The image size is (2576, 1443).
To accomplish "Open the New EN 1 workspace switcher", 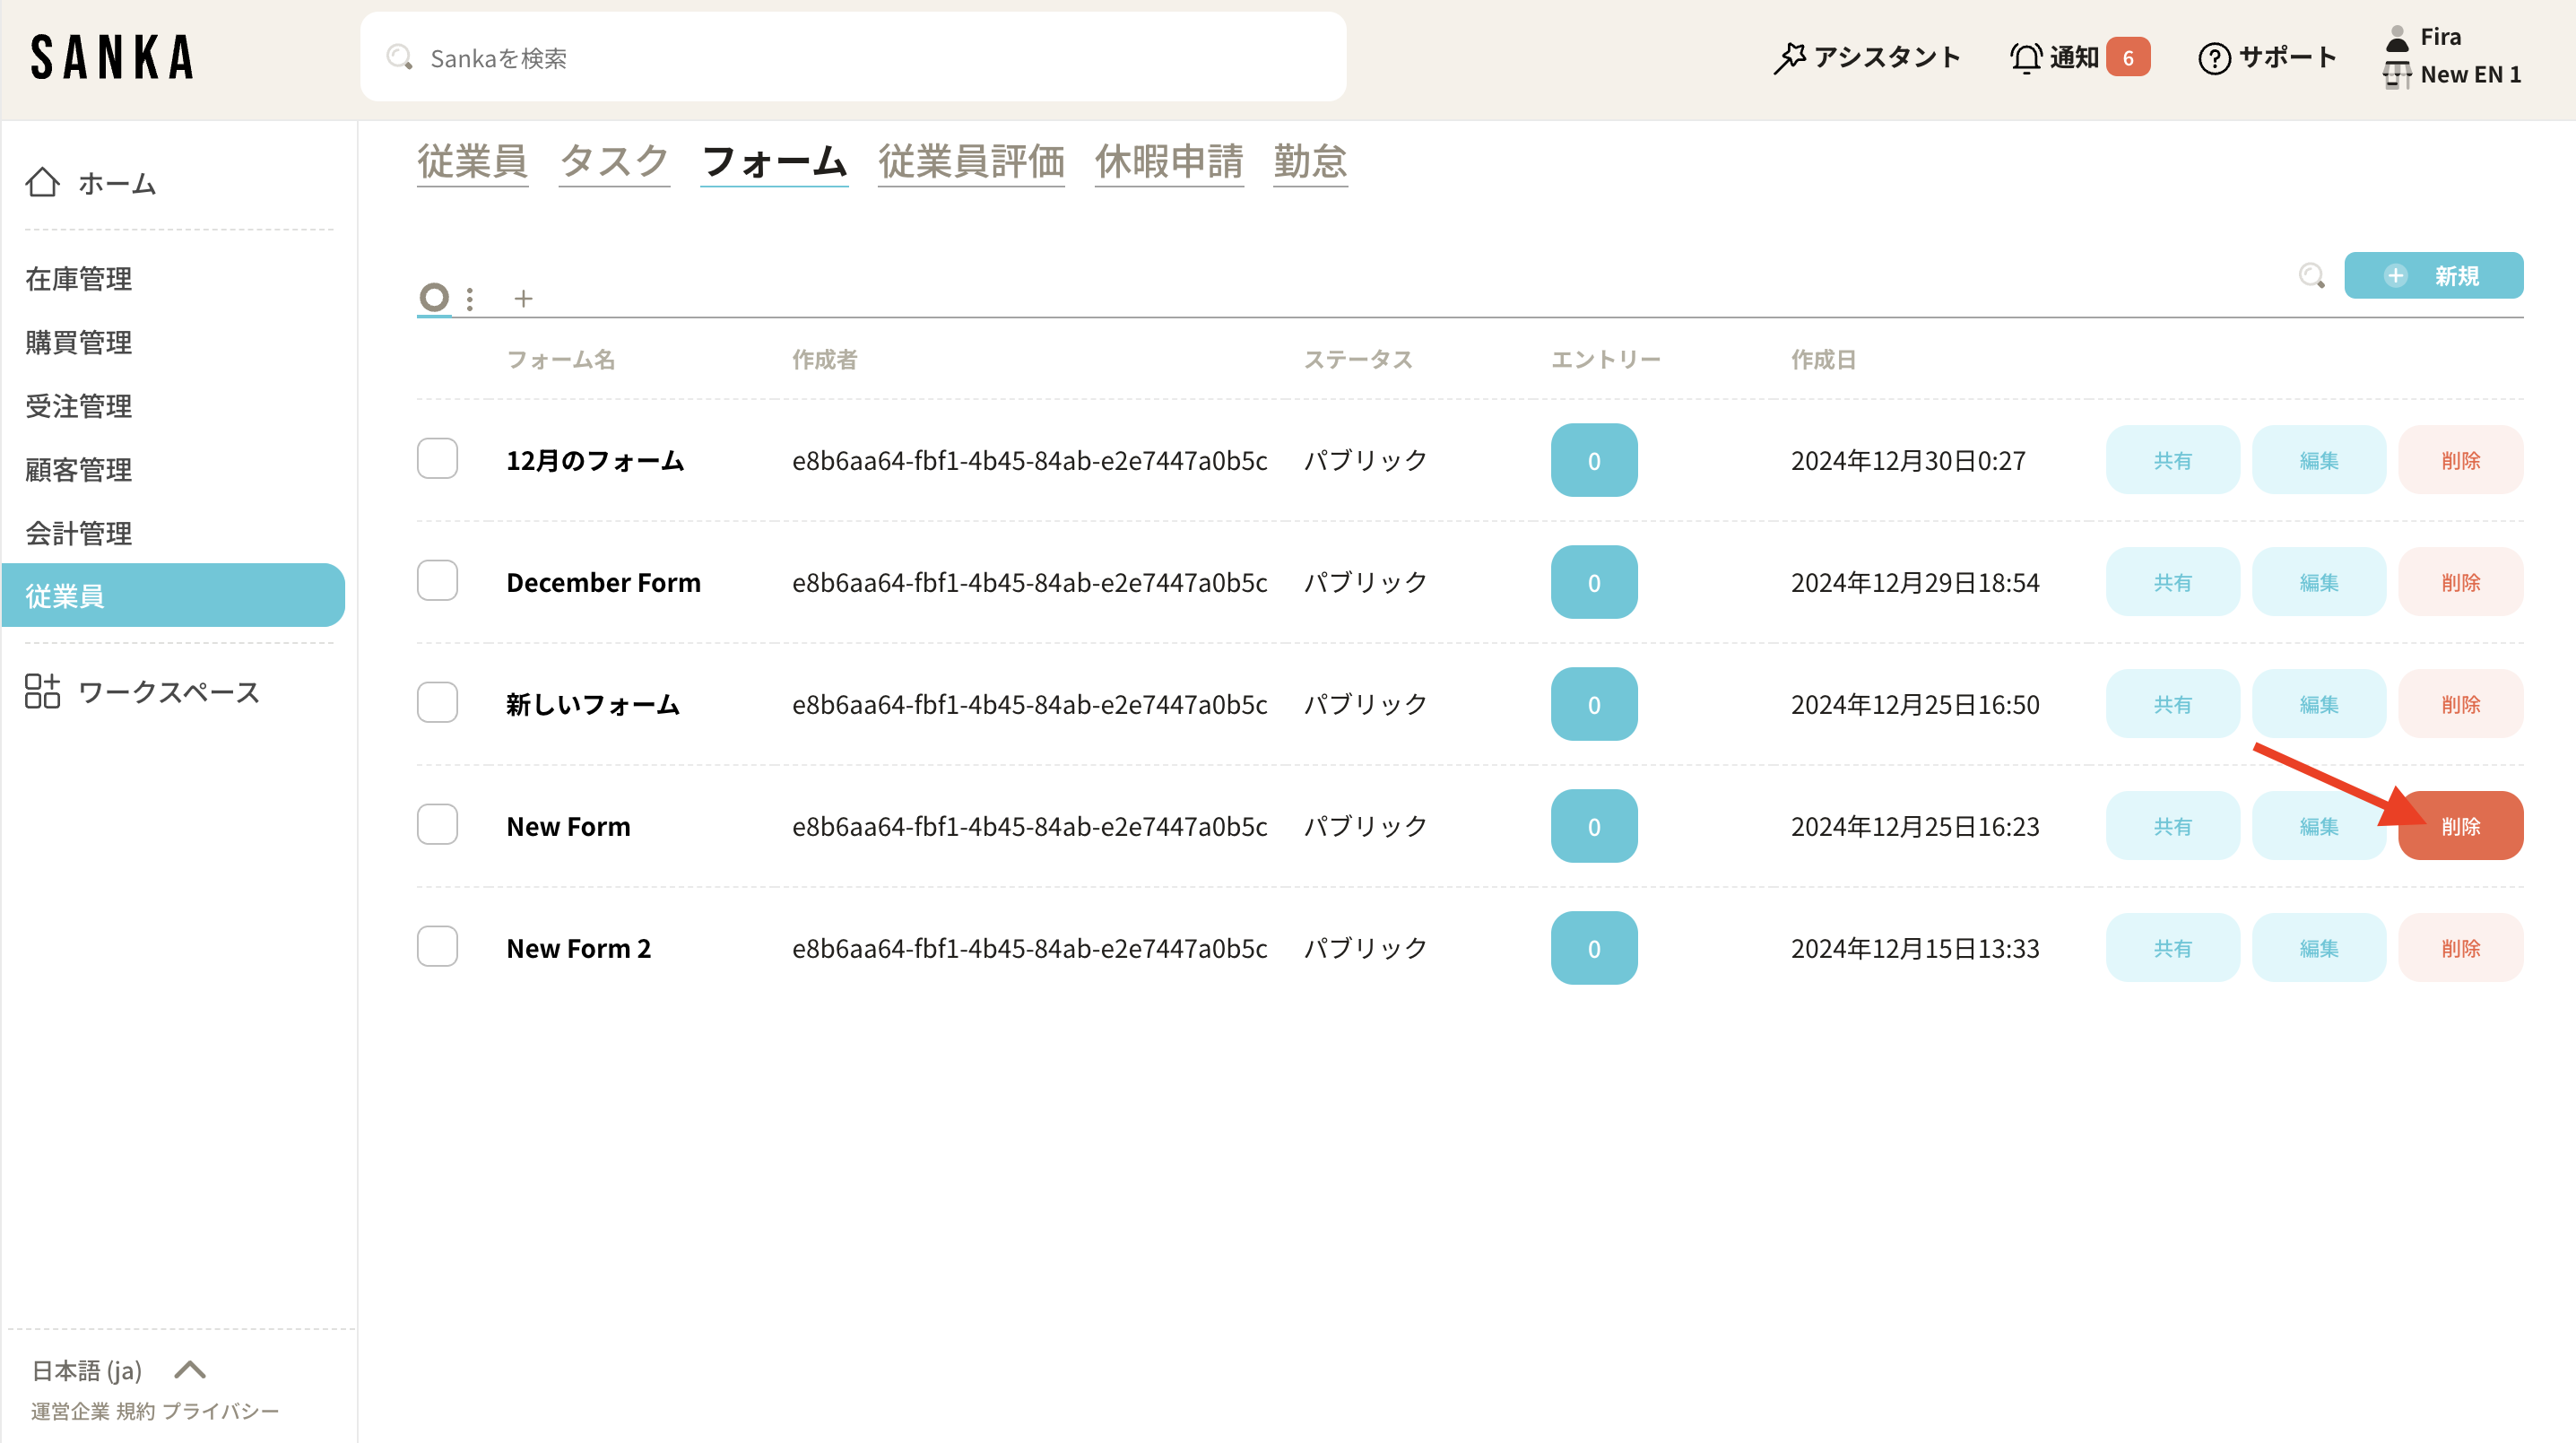I will tap(2468, 75).
